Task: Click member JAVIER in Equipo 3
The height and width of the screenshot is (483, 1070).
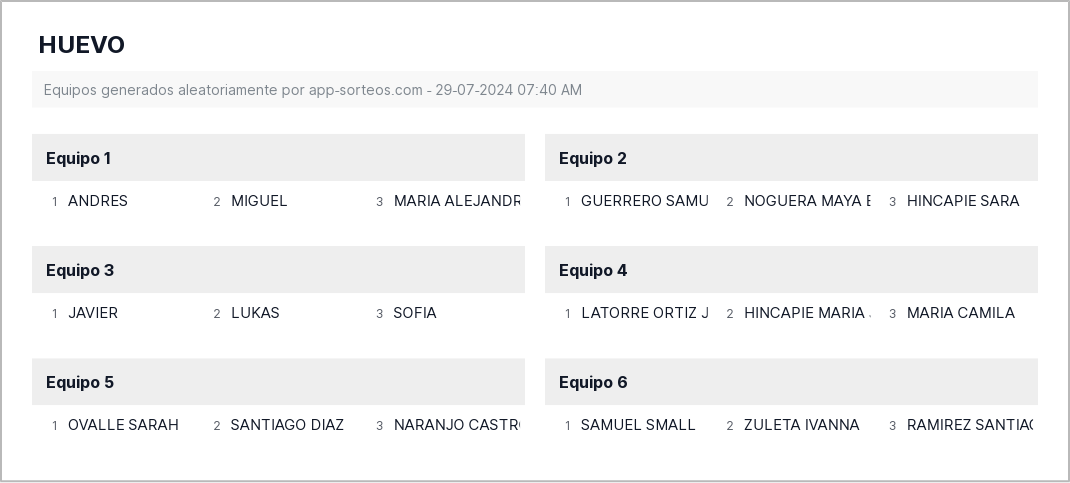Action: pyautogui.click(x=93, y=313)
